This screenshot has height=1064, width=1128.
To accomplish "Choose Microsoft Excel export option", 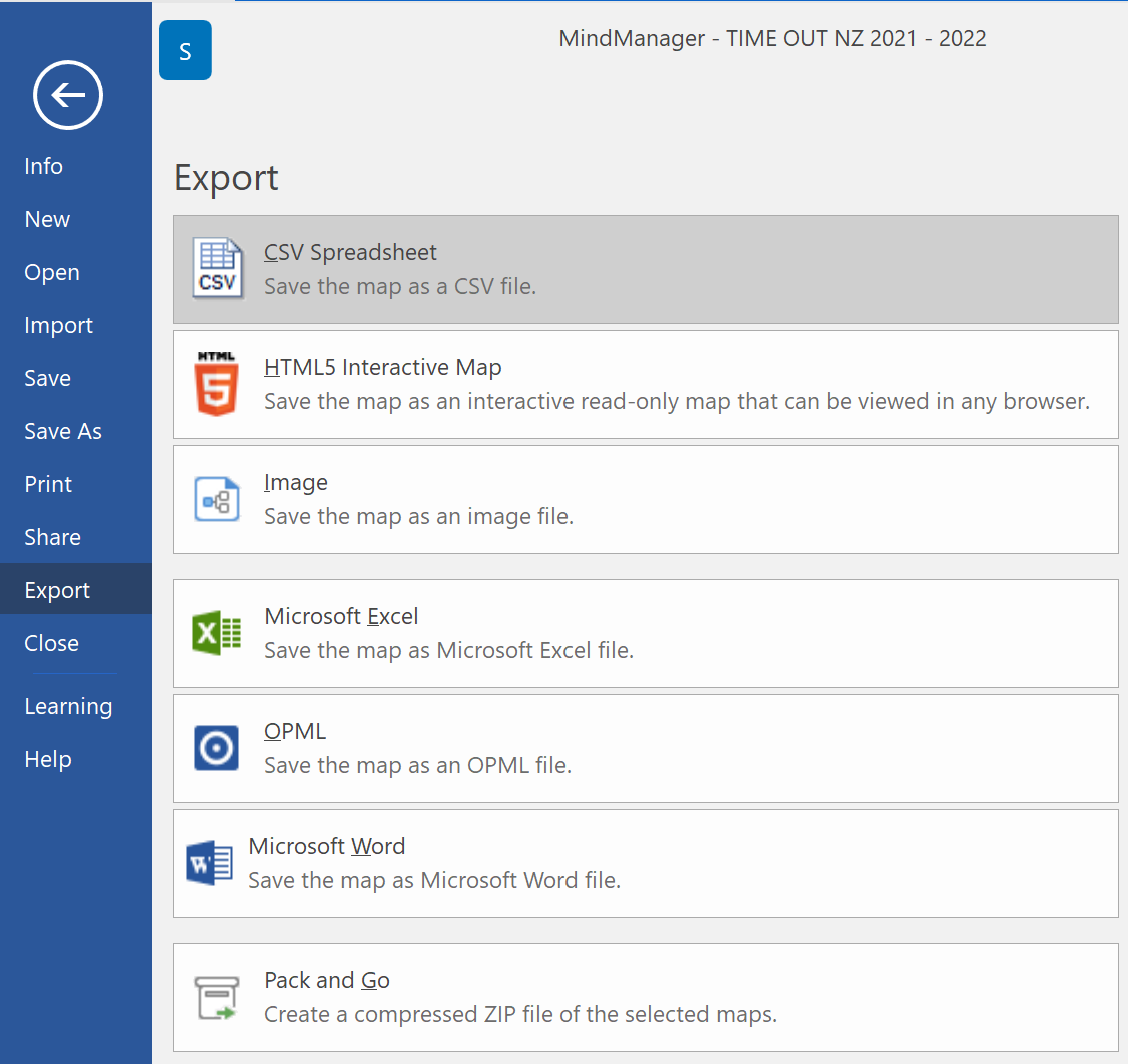I will 645,633.
